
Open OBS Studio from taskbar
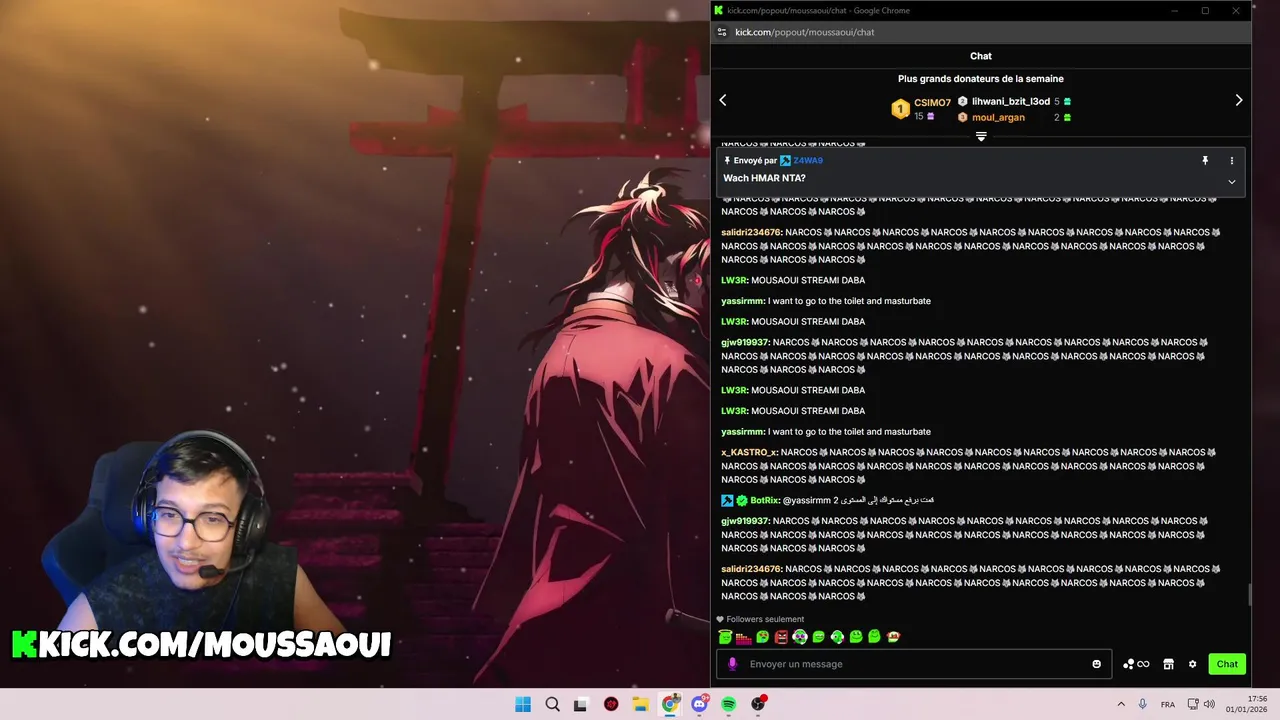[759, 704]
